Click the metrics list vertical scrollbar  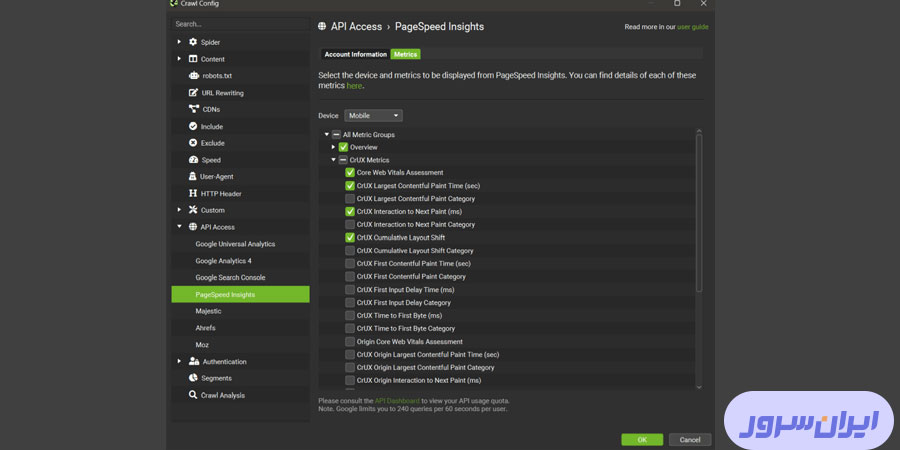[x=698, y=215]
